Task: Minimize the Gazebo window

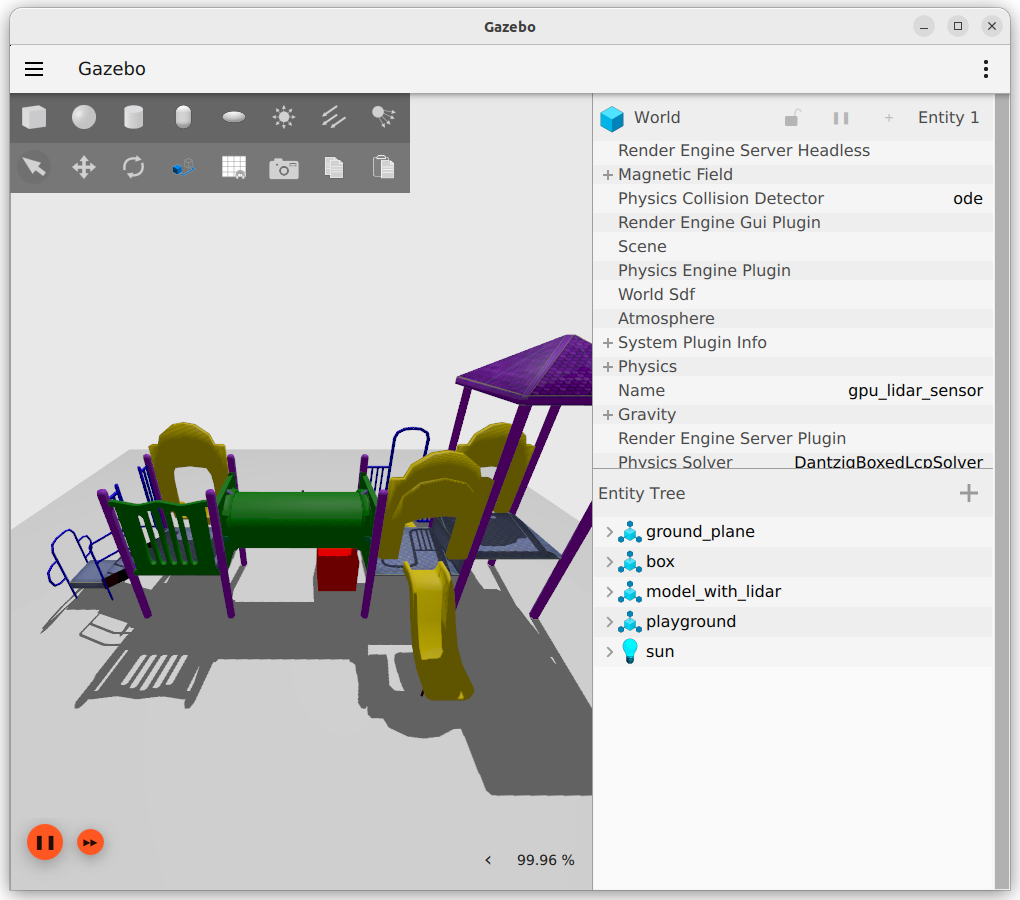Action: (924, 26)
